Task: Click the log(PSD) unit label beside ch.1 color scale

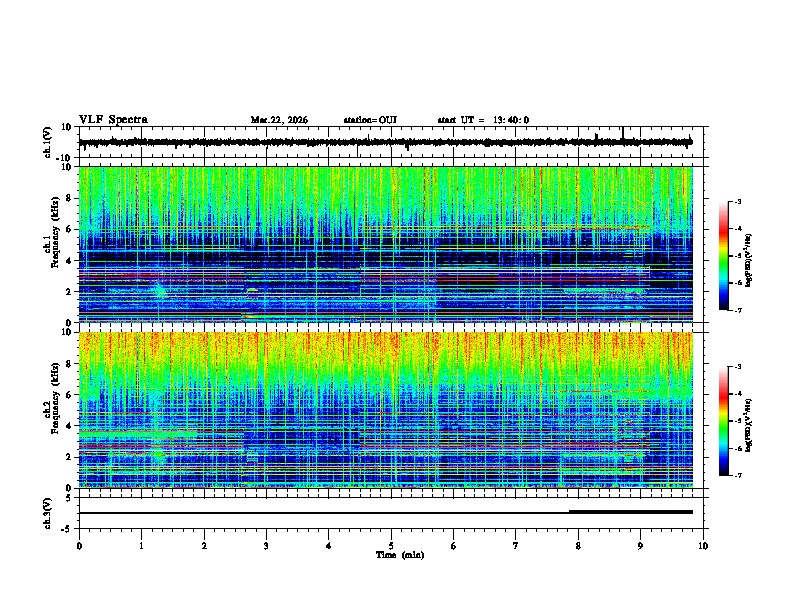Action: 749,261
